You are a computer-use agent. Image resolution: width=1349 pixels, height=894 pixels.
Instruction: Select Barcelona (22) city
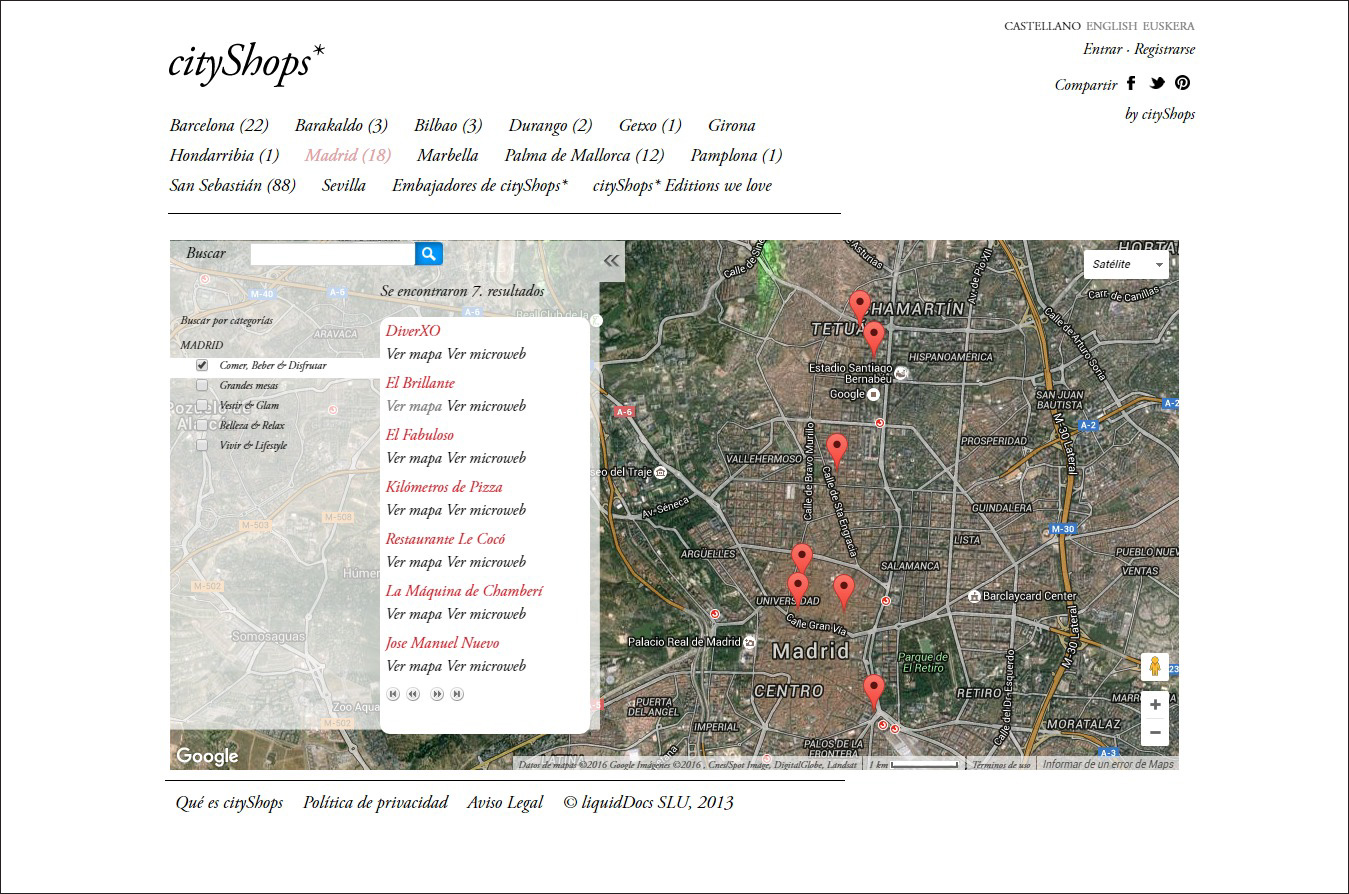pyautogui.click(x=219, y=125)
